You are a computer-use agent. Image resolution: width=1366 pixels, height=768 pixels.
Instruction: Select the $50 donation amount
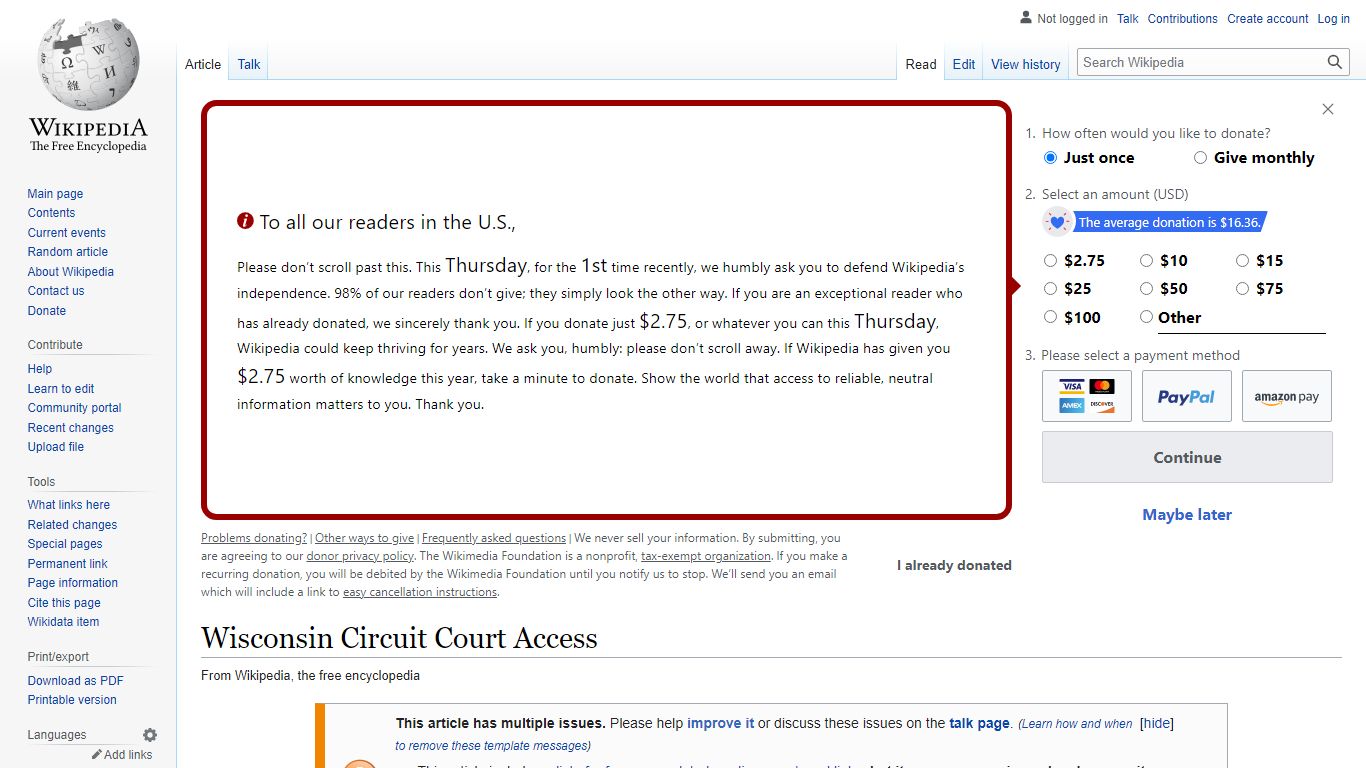[x=1146, y=289]
